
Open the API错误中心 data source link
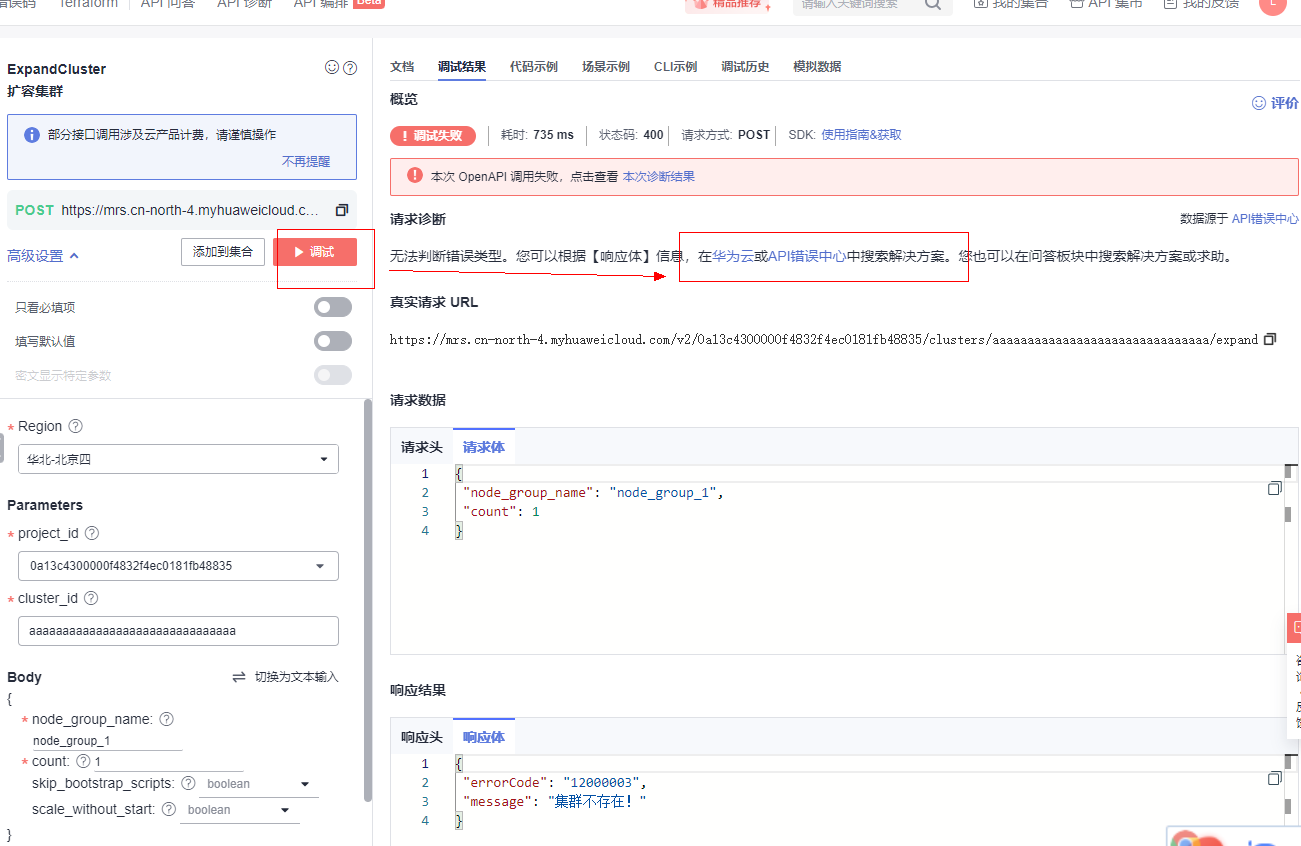[1265, 219]
